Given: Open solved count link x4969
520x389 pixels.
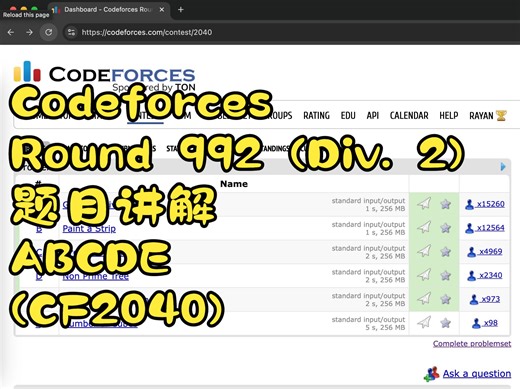Looking at the screenshot, I should 491,251.
